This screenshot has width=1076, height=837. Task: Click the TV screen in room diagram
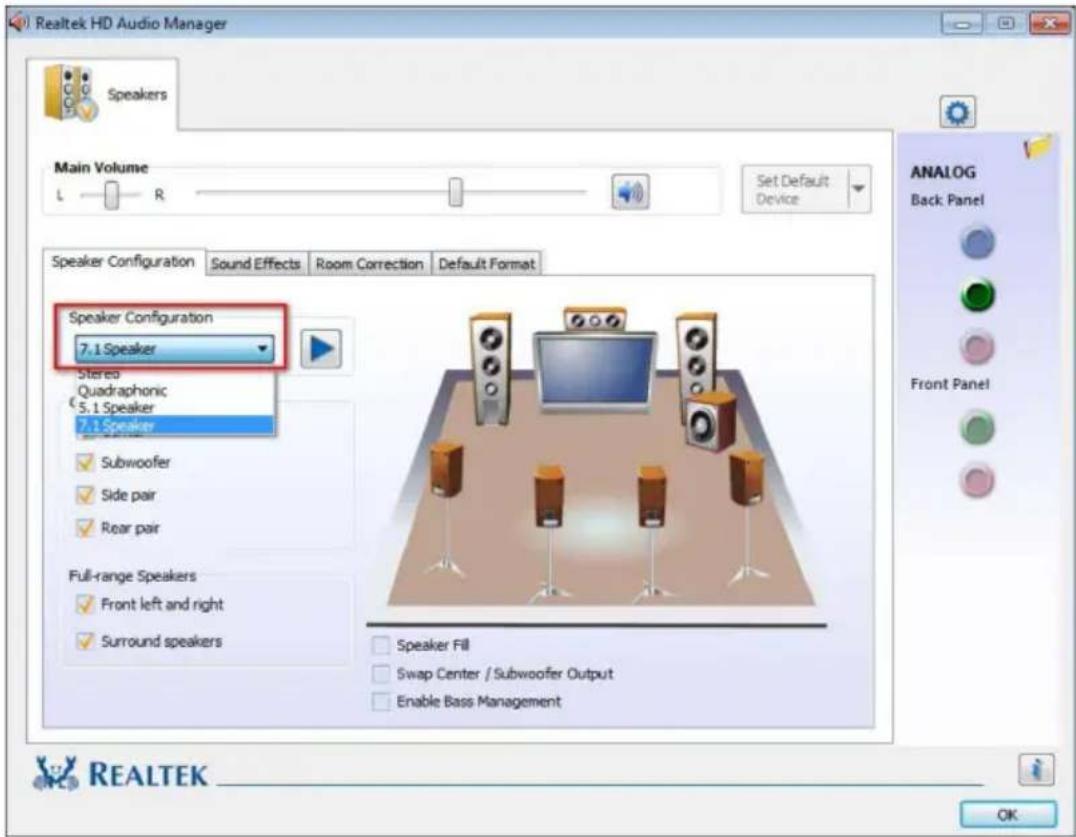click(596, 370)
